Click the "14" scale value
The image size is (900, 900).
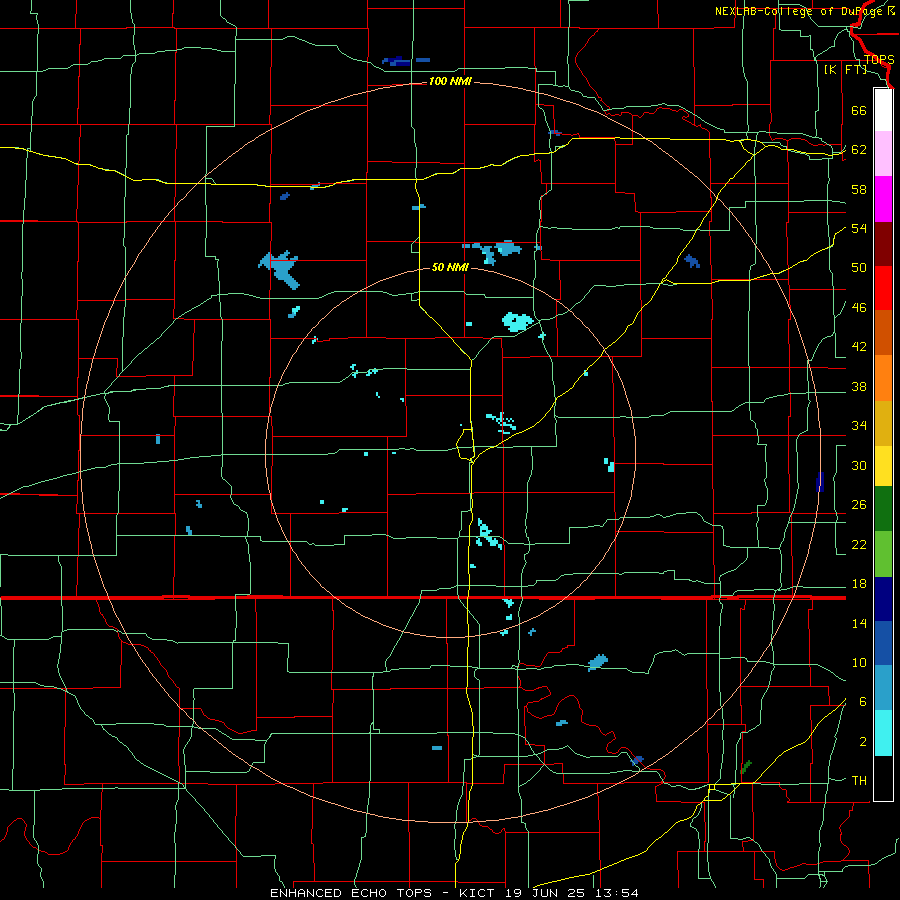[859, 623]
